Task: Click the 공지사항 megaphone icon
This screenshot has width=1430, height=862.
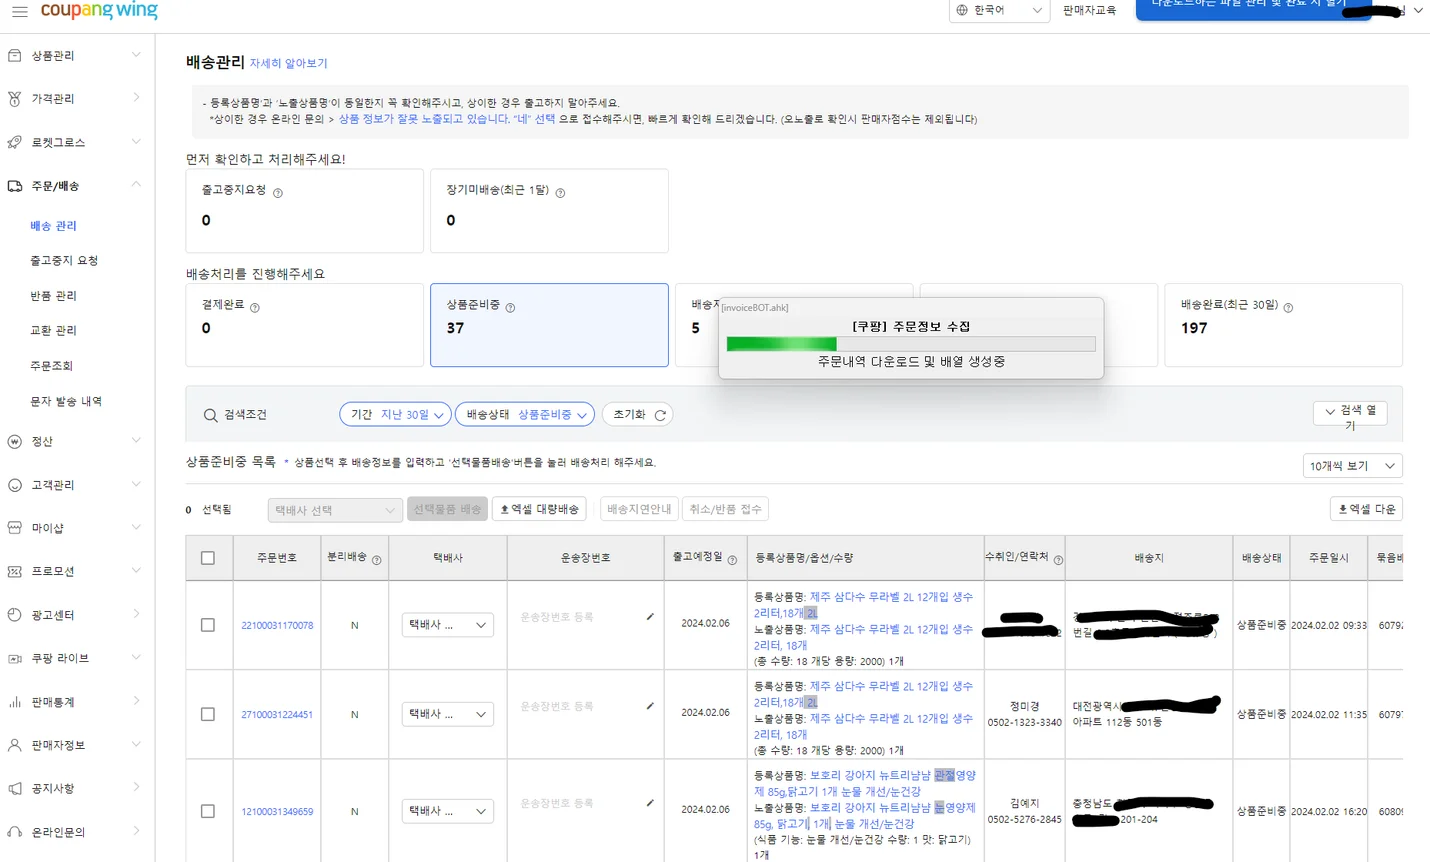Action: 15,788
